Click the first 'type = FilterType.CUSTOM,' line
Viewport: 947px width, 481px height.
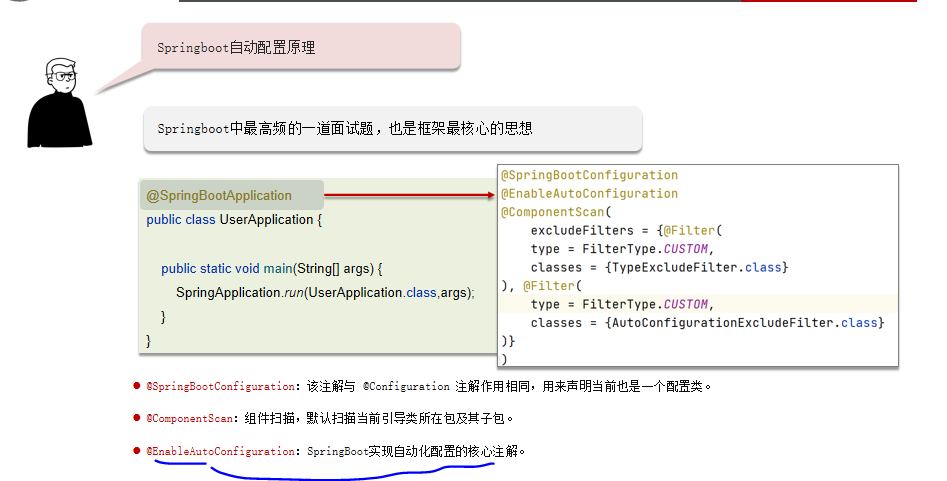pyautogui.click(x=622, y=249)
